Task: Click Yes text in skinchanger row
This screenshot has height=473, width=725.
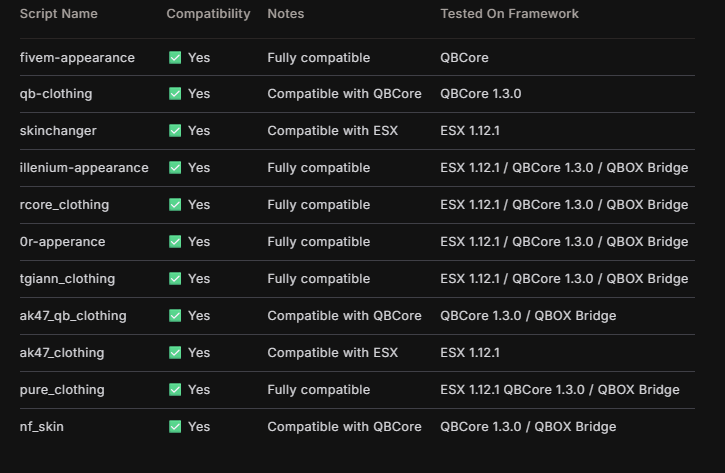Action: tap(199, 131)
